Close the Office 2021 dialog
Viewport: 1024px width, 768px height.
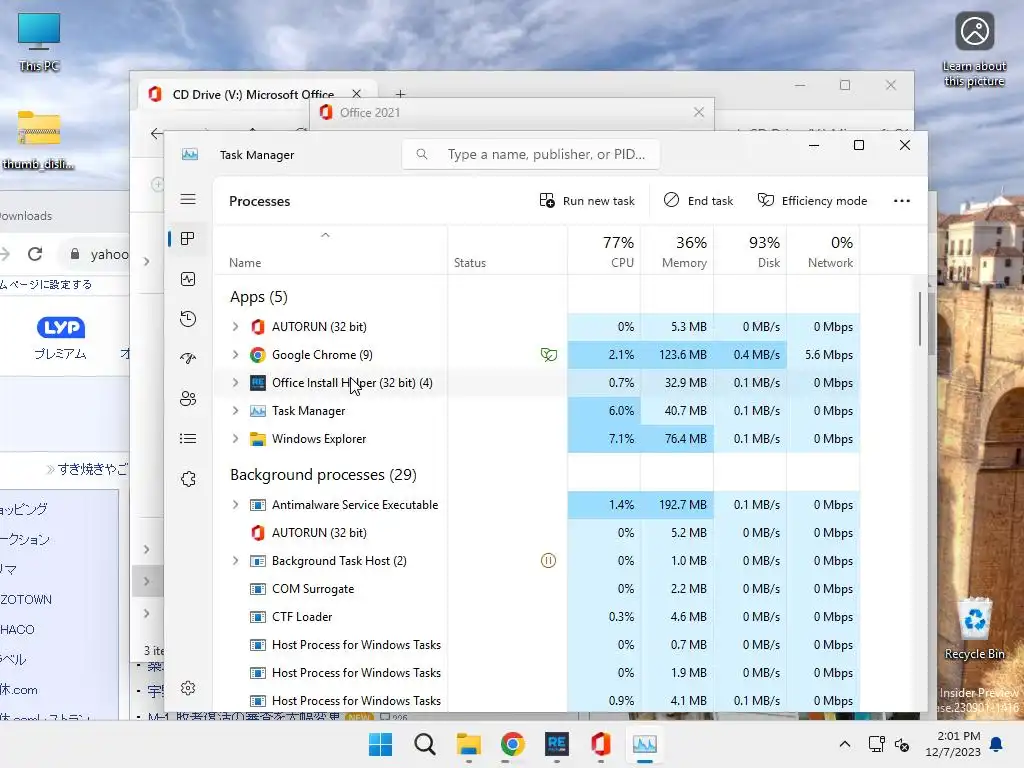pyautogui.click(x=699, y=112)
